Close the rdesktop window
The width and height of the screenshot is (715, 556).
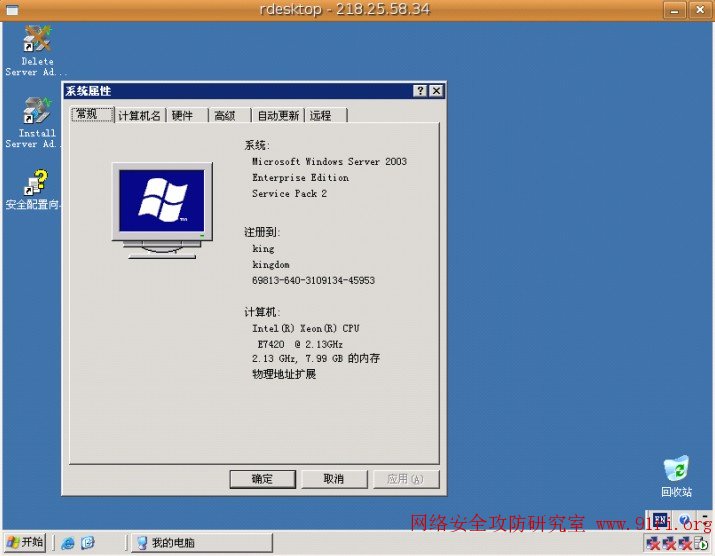[x=700, y=10]
